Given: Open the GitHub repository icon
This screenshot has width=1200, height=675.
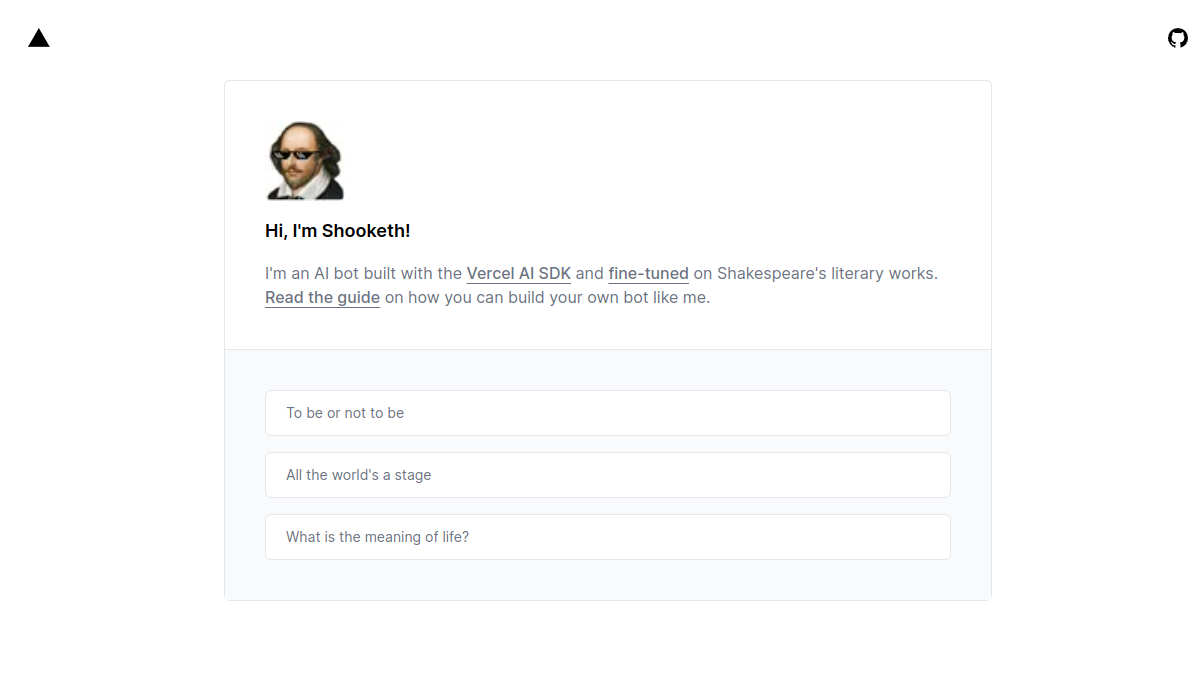Looking at the screenshot, I should coord(1178,38).
